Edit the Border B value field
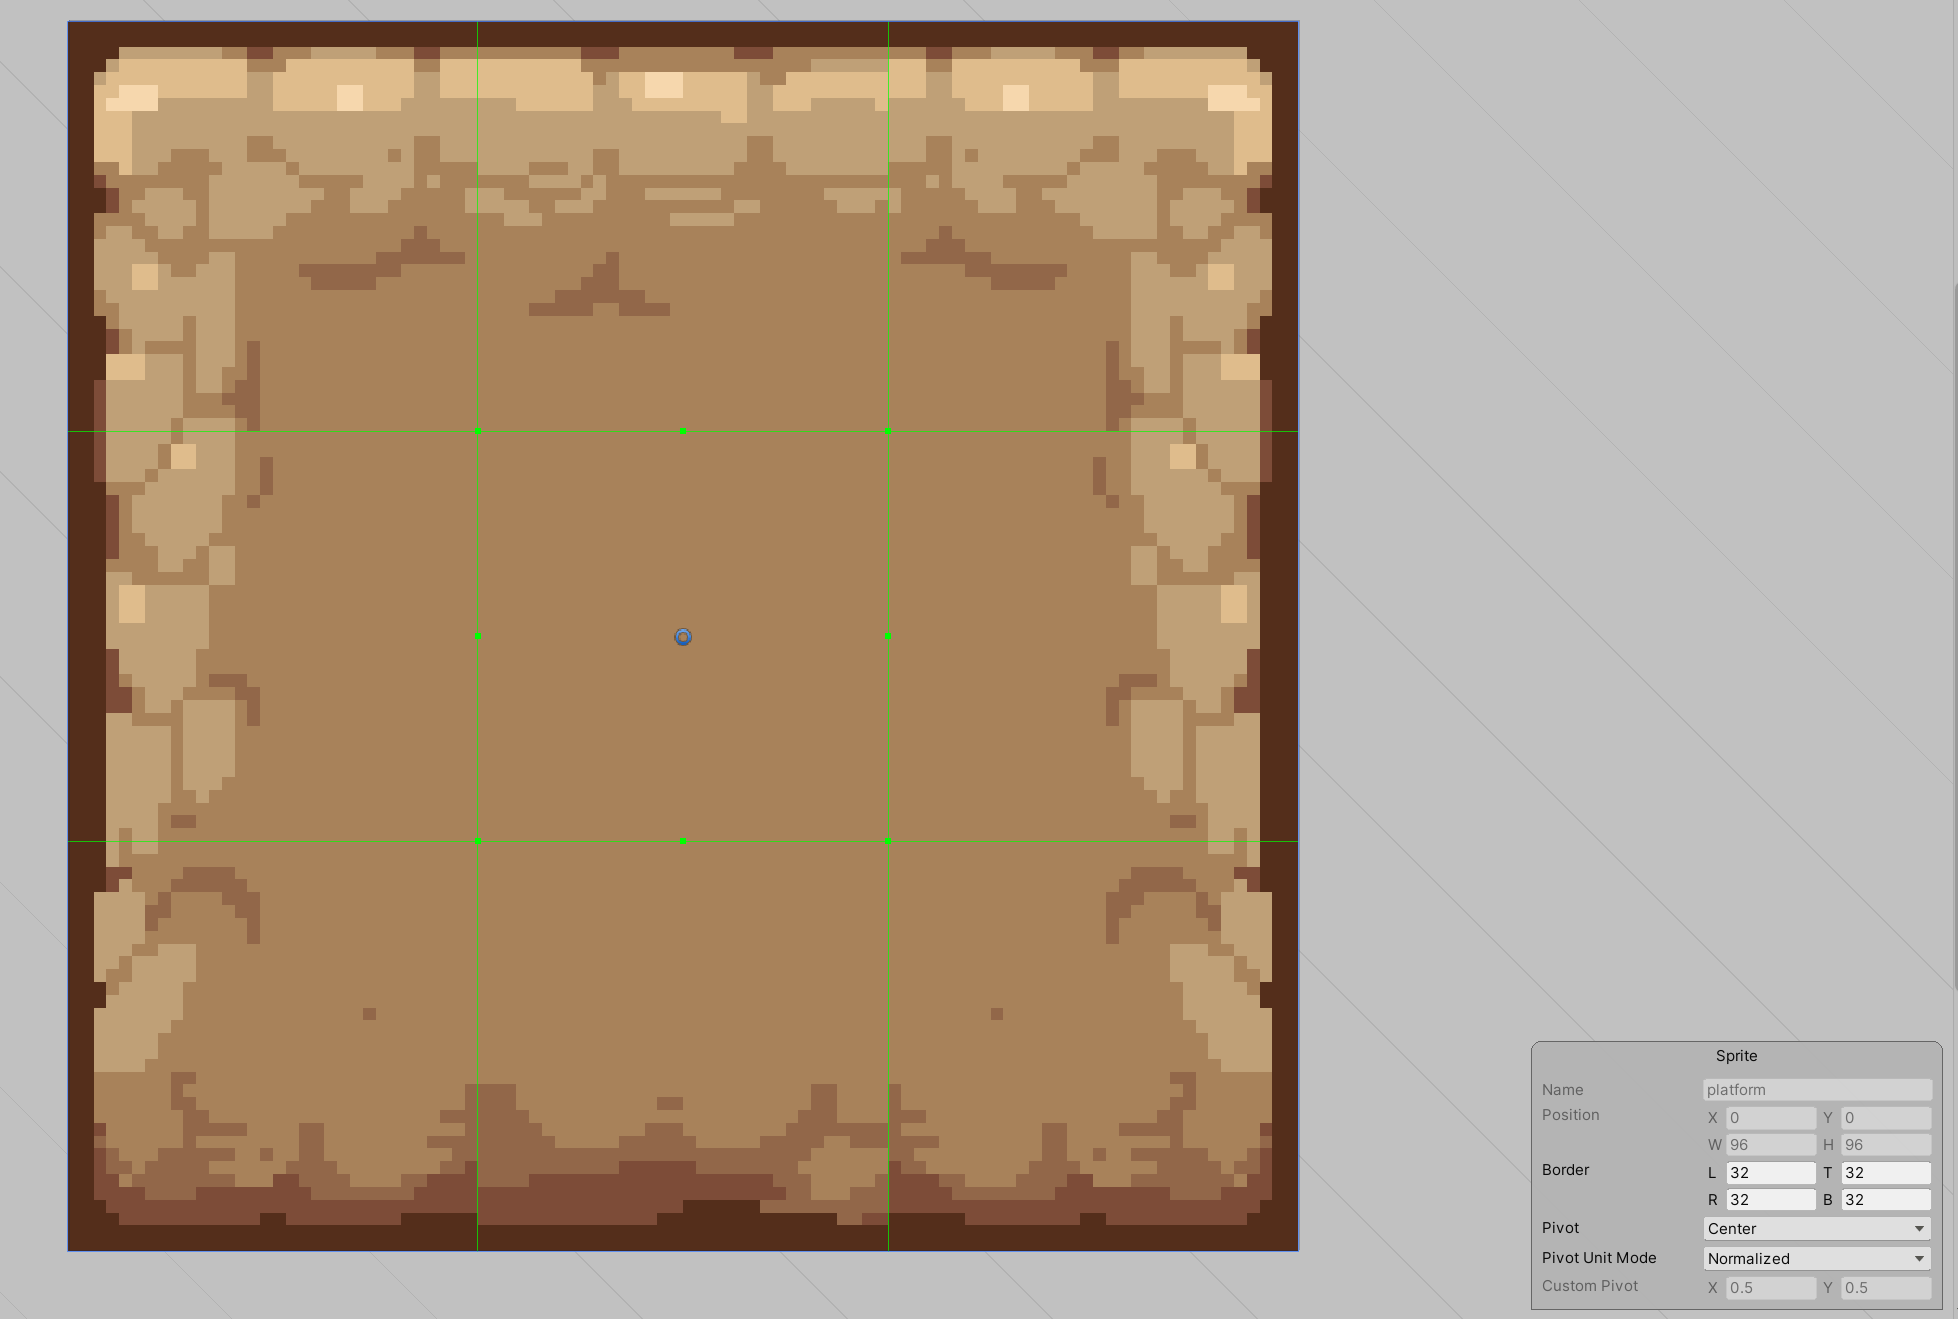This screenshot has height=1319, width=1958. [x=1886, y=1200]
